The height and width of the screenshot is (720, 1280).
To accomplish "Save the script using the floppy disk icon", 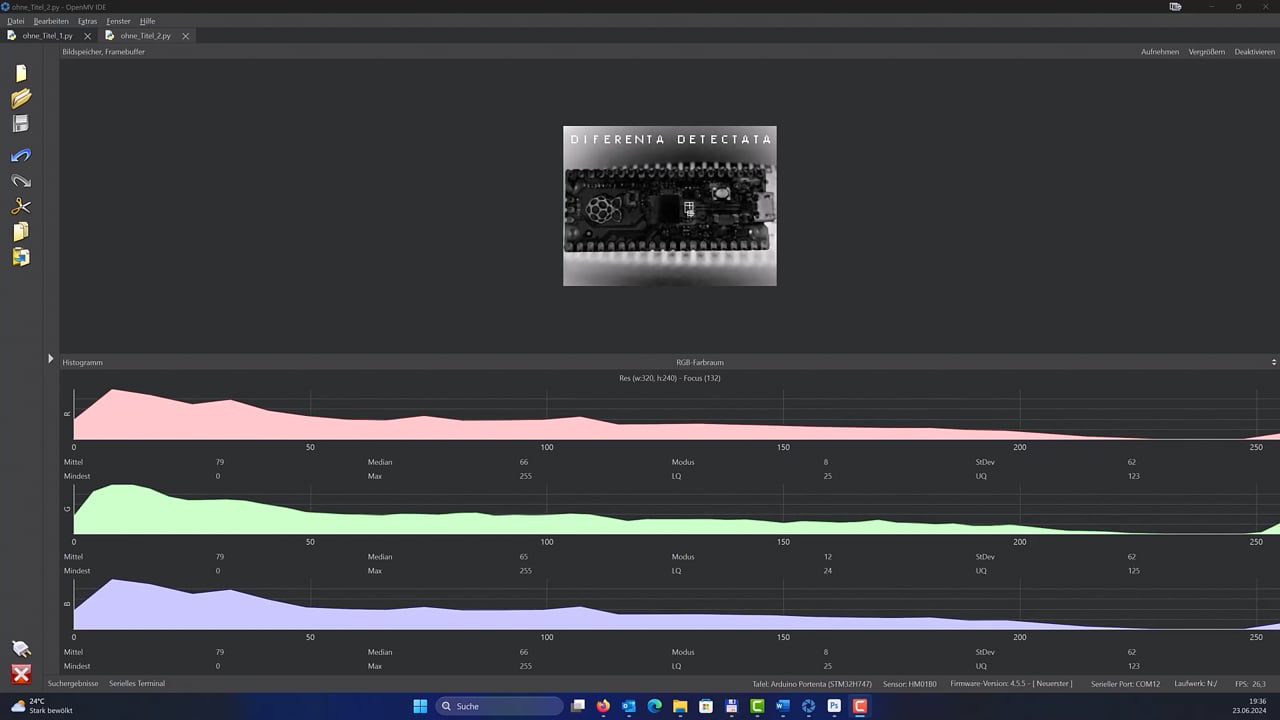I will coord(21,124).
